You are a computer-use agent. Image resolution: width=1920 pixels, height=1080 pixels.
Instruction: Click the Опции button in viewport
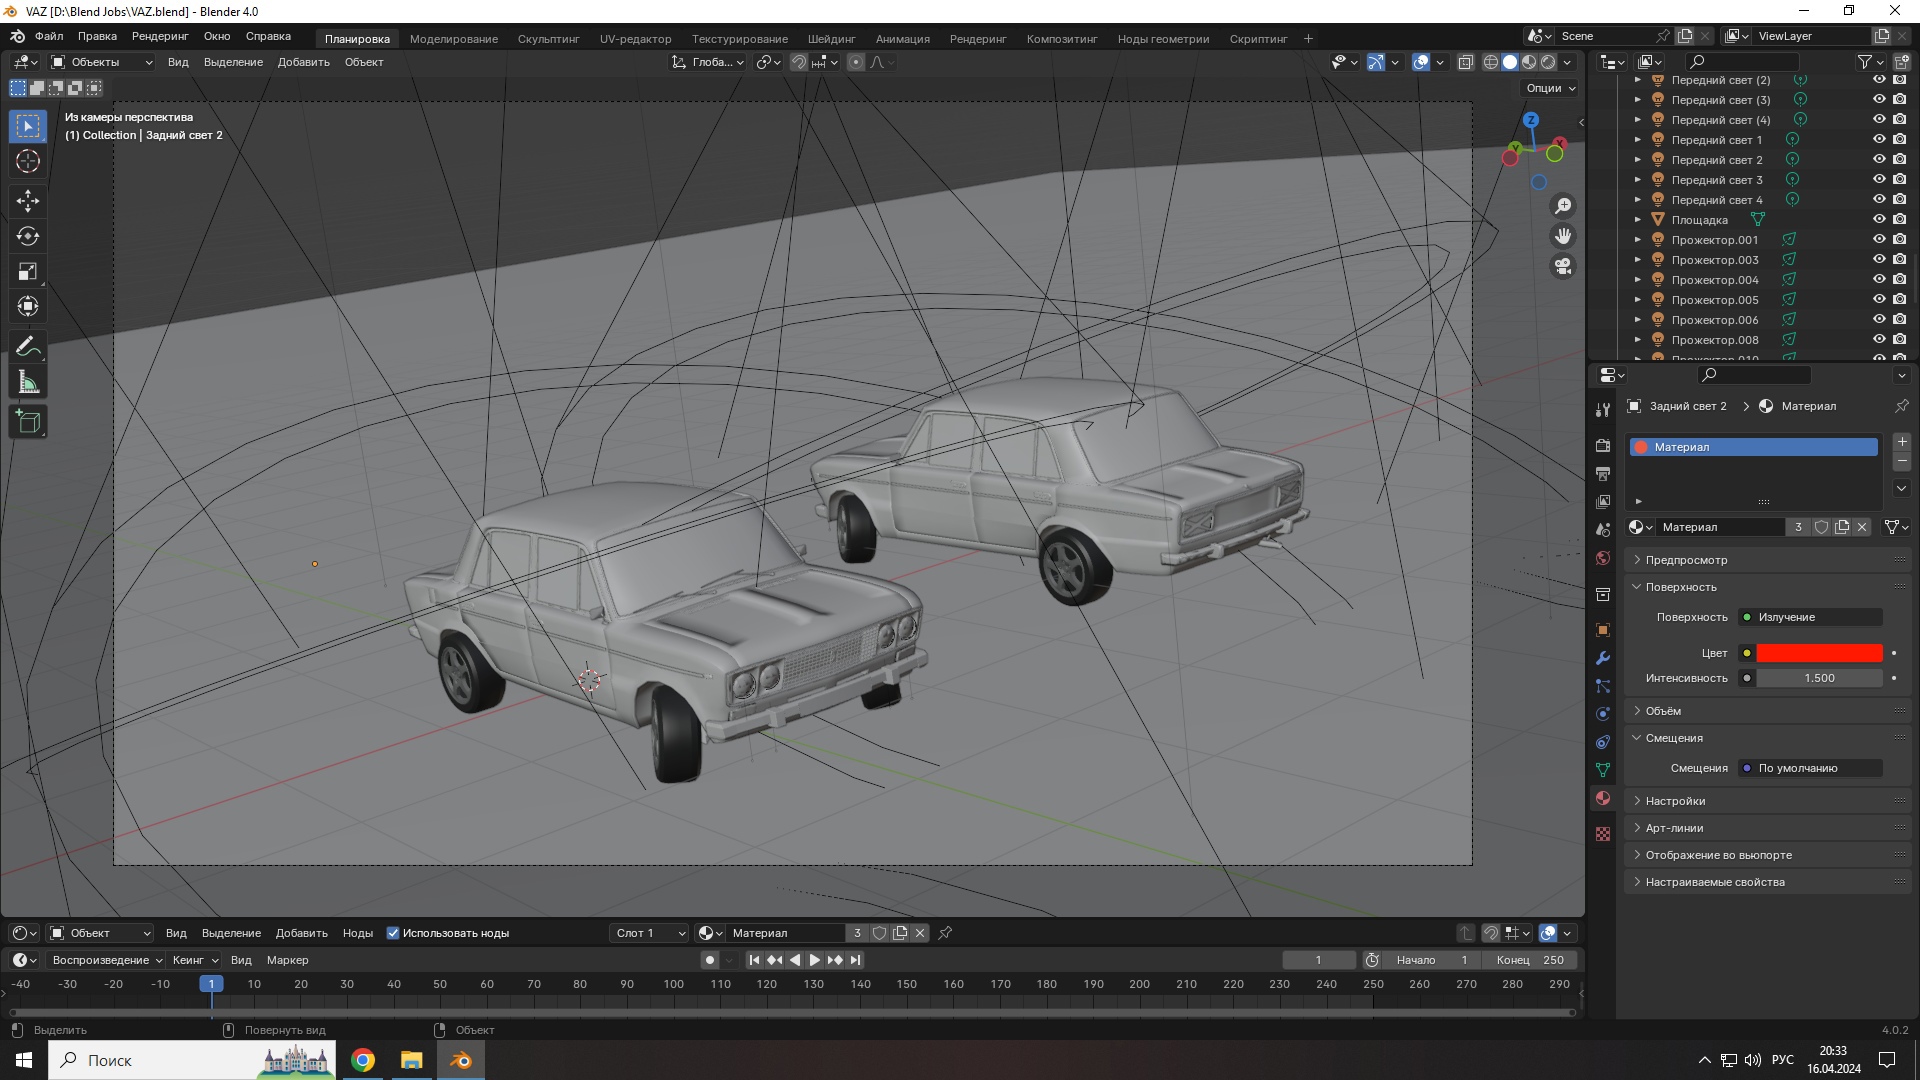(x=1550, y=88)
